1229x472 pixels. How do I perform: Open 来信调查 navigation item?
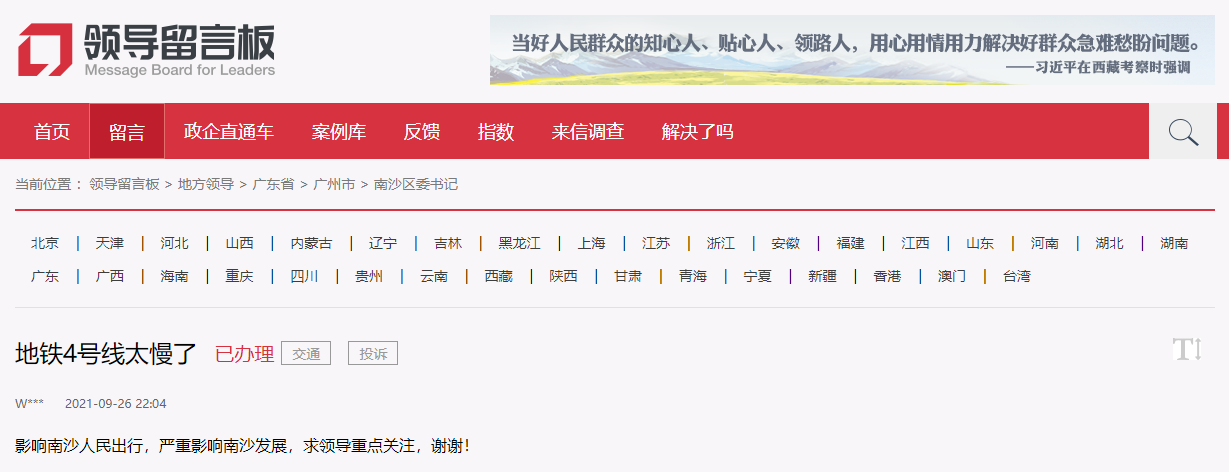click(x=588, y=132)
